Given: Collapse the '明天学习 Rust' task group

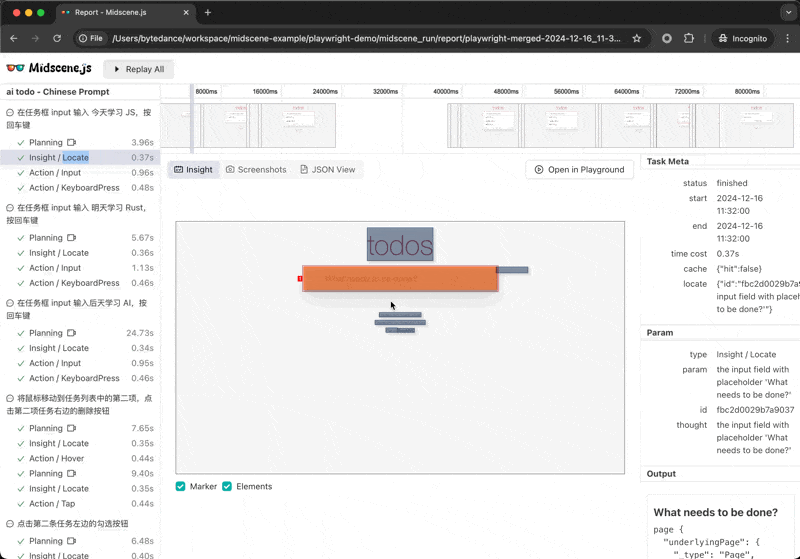Looking at the screenshot, I should 10,208.
